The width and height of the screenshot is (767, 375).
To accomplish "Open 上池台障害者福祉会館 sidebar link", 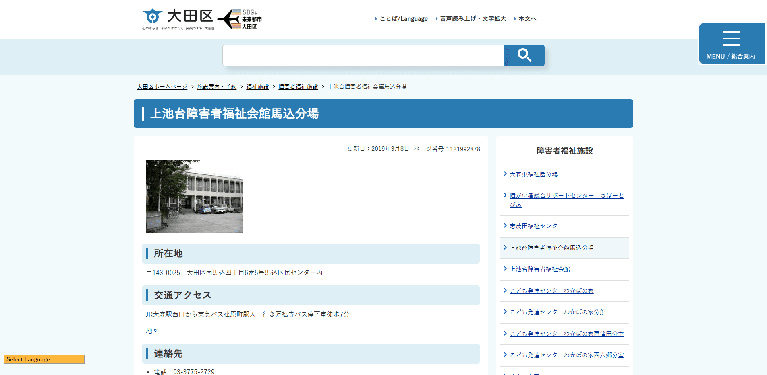I will click(x=540, y=269).
